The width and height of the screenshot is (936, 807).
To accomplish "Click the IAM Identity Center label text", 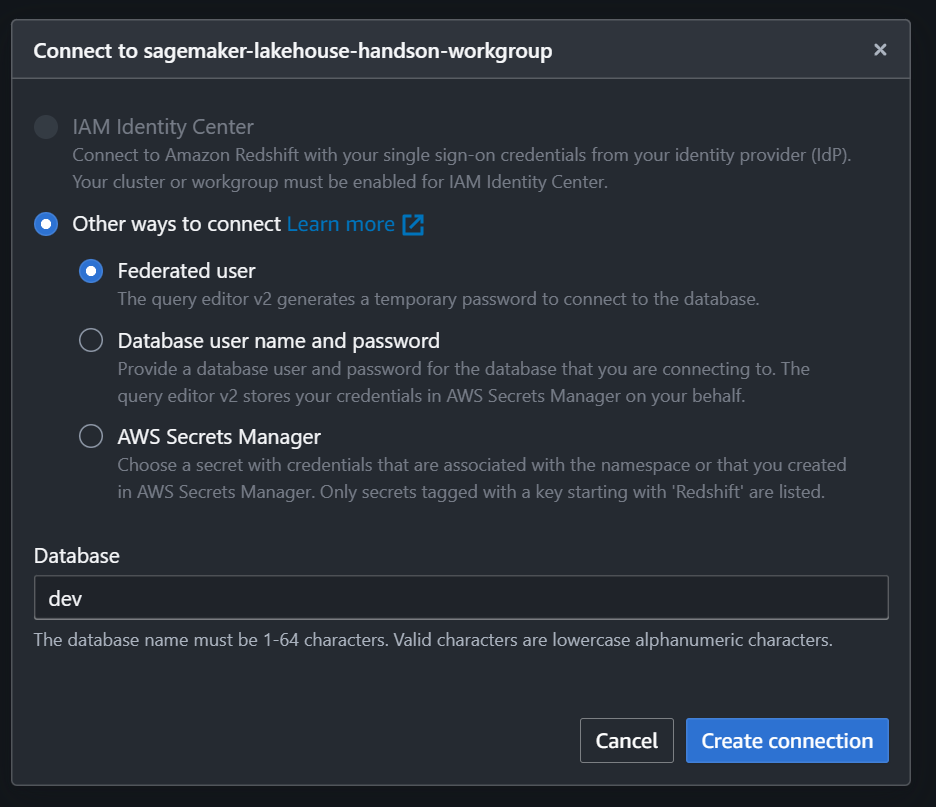I will (x=163, y=127).
